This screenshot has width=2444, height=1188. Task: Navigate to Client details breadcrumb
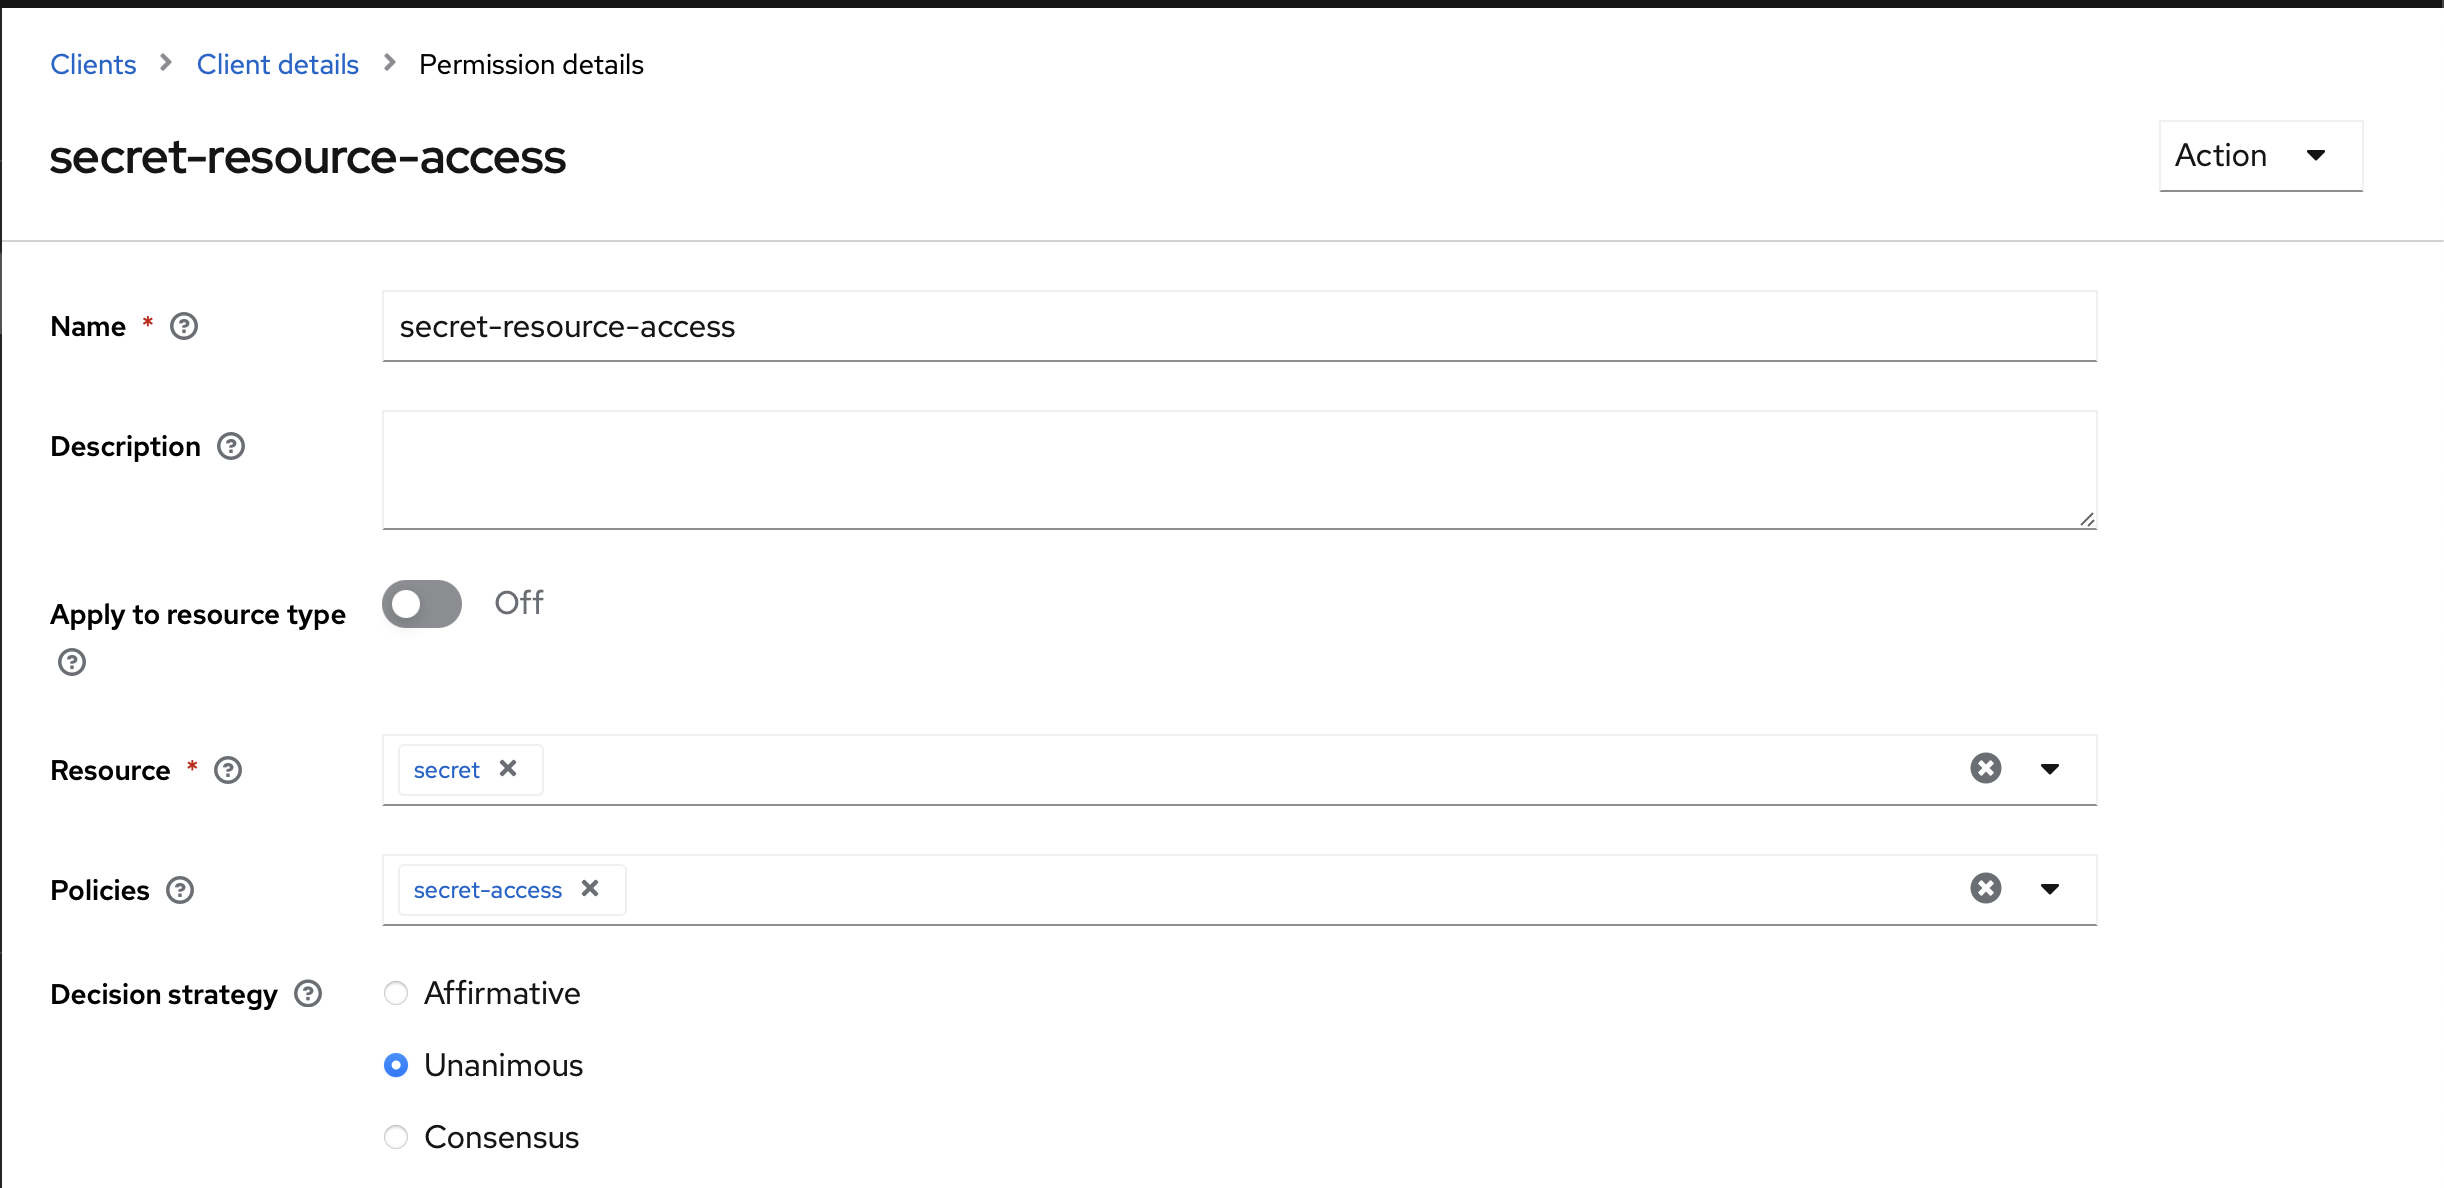[x=278, y=64]
